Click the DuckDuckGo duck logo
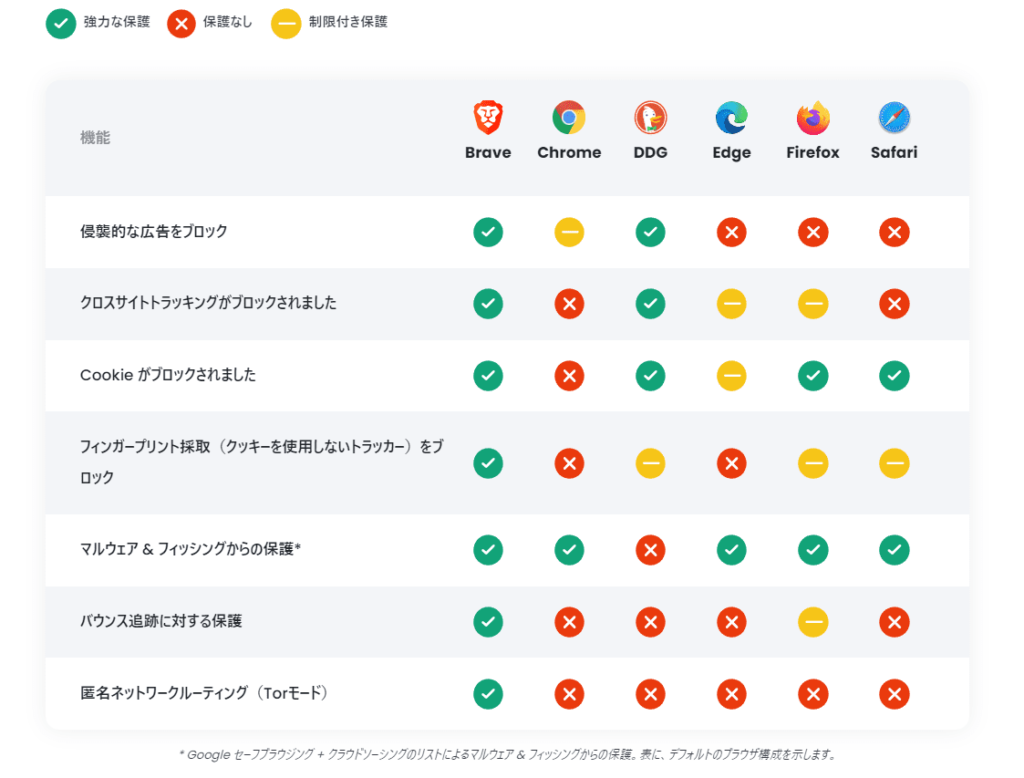 click(650, 118)
